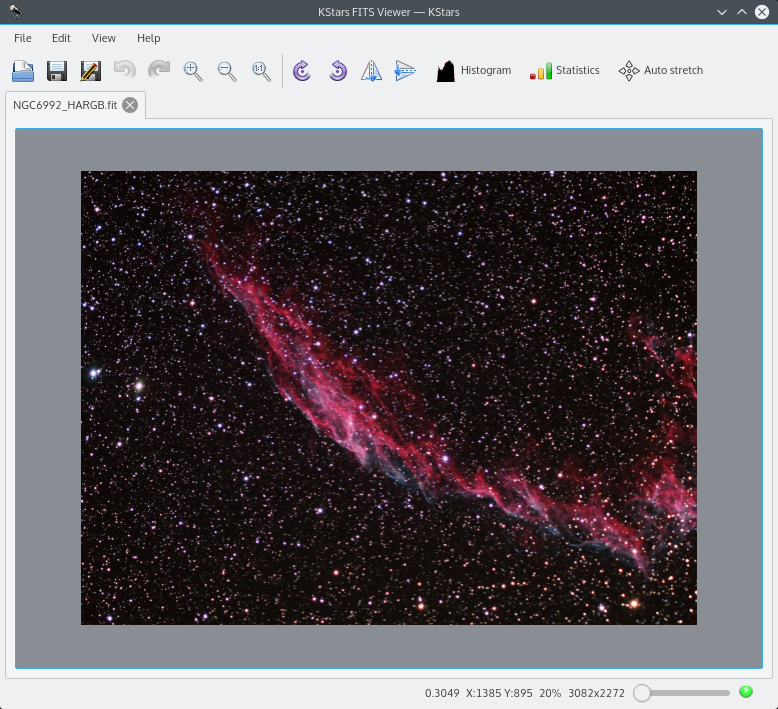Open the Statistics view
This screenshot has width=778, height=709.
(565, 71)
